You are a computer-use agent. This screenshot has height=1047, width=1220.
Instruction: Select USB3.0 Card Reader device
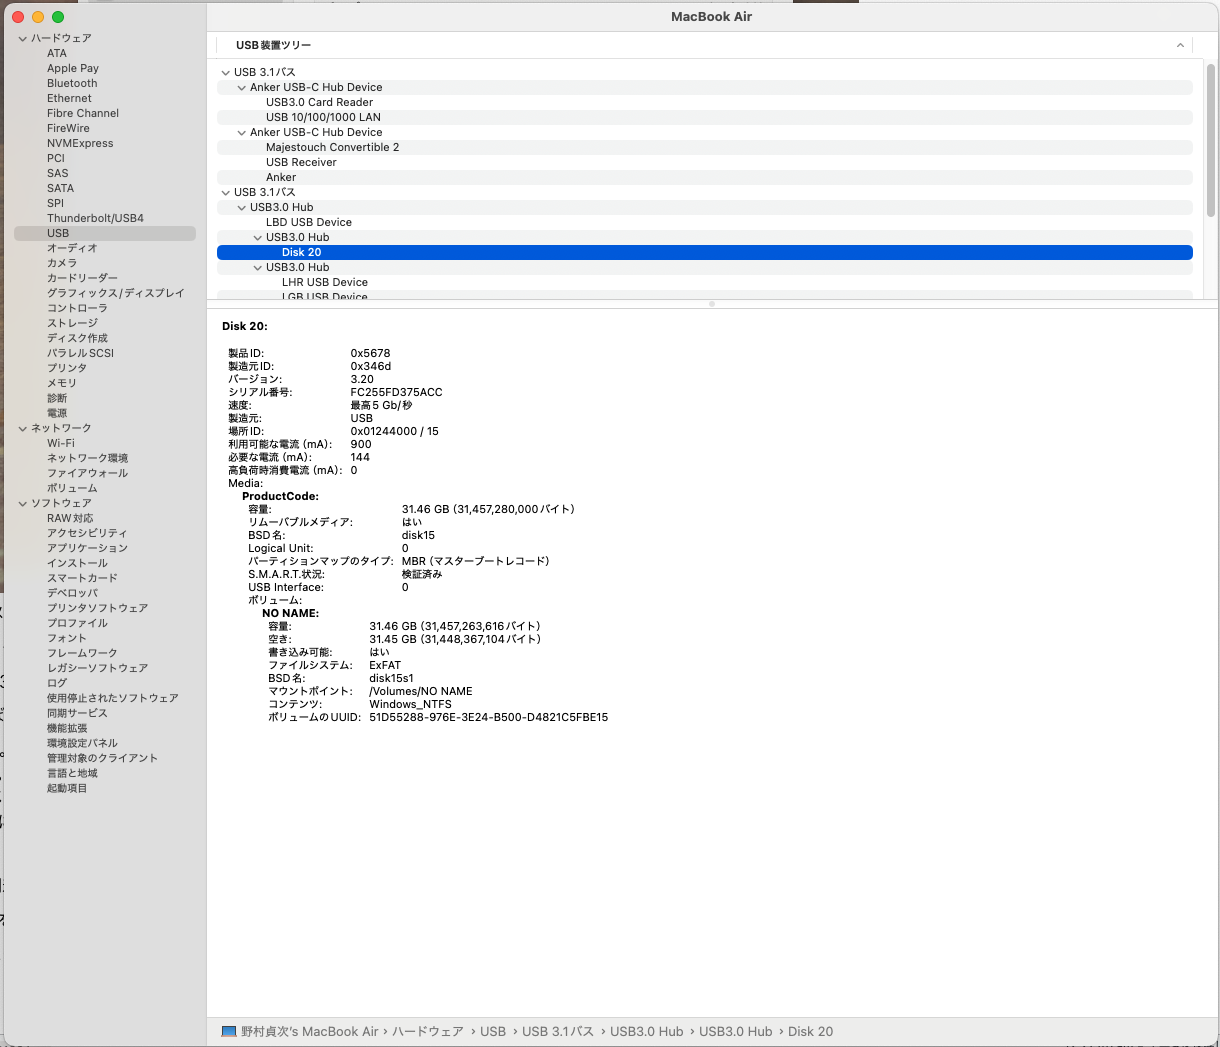point(319,102)
